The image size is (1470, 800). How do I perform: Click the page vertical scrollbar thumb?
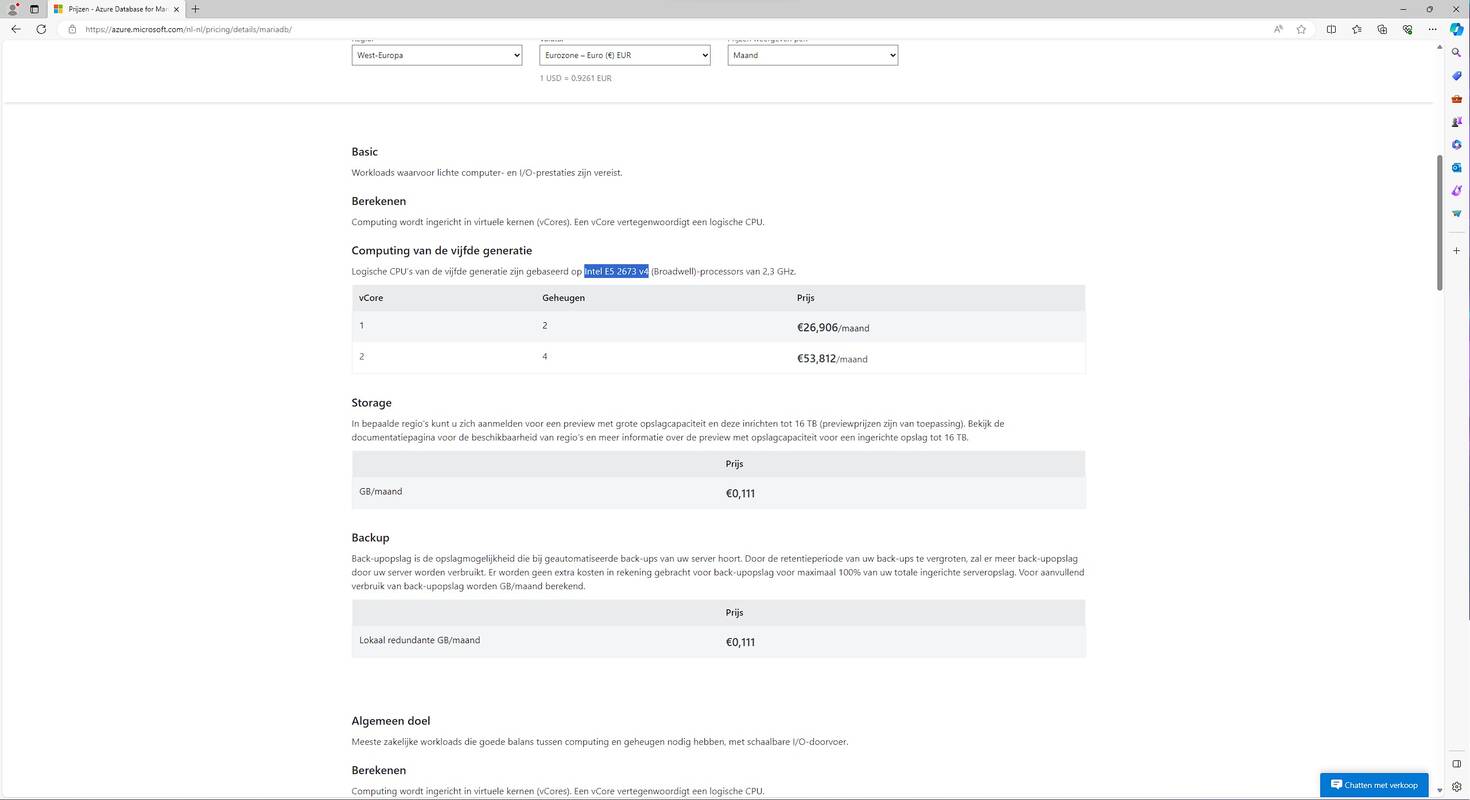pyautogui.click(x=1440, y=223)
